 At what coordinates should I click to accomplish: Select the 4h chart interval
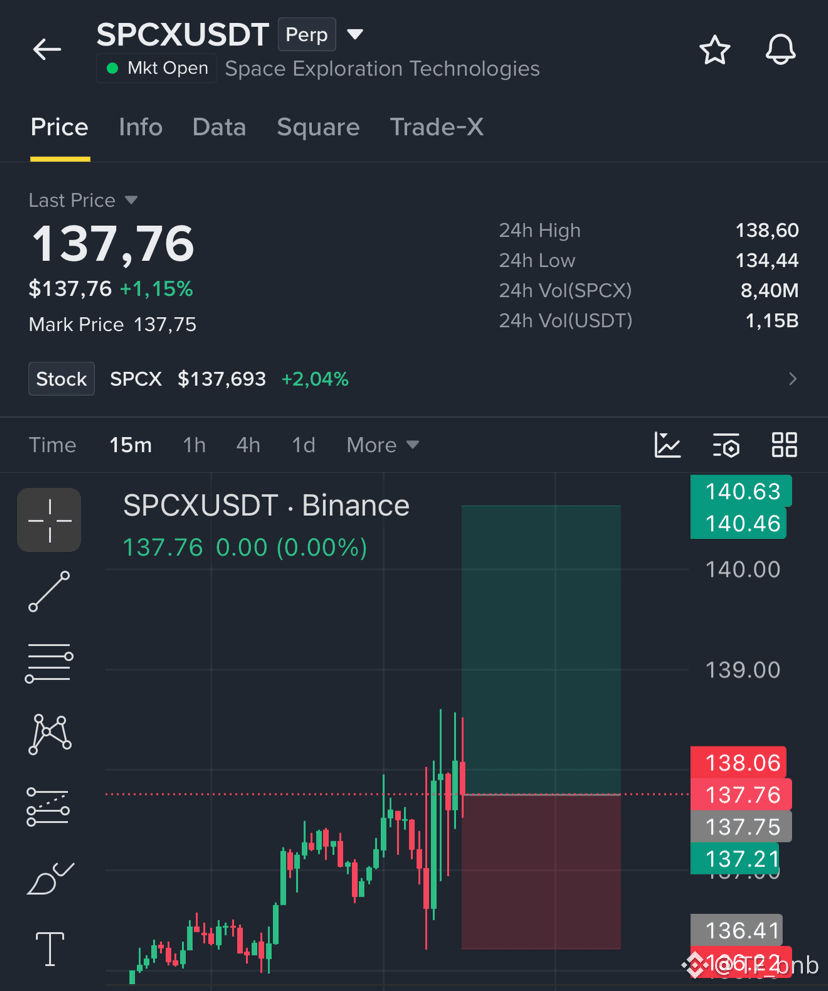coord(248,445)
